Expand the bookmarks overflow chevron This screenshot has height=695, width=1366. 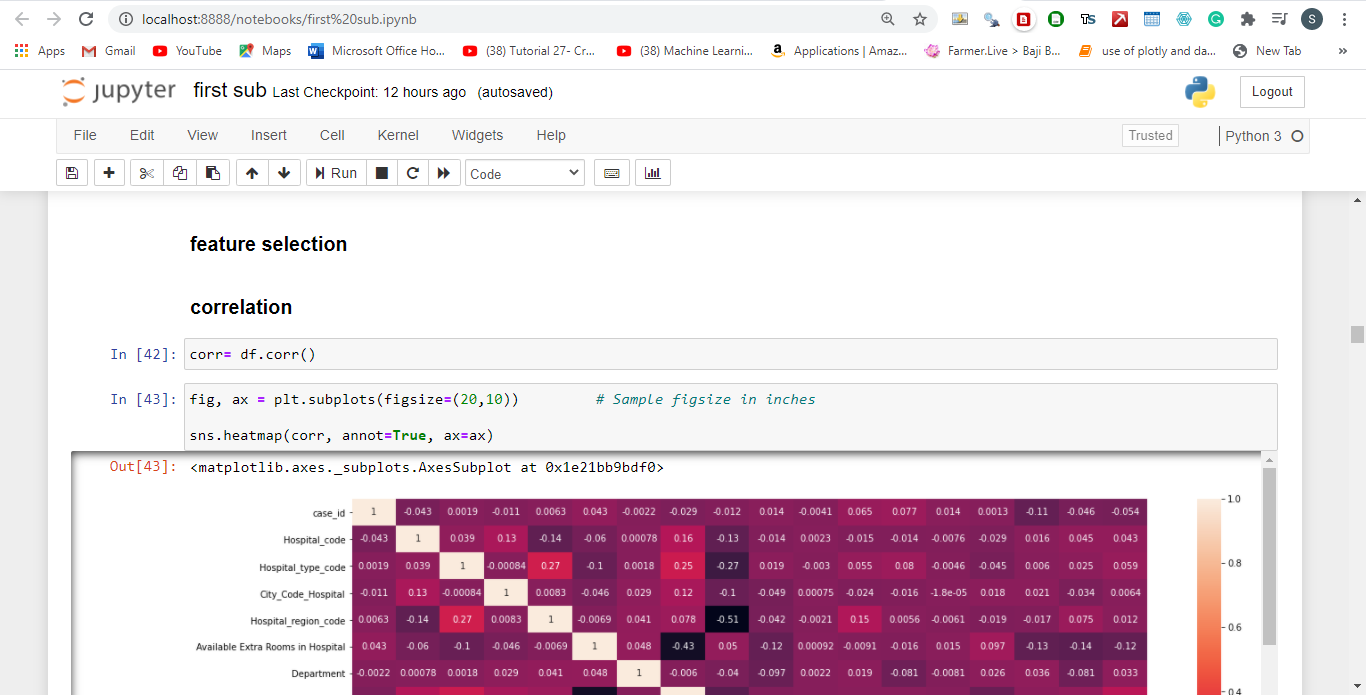click(1342, 51)
